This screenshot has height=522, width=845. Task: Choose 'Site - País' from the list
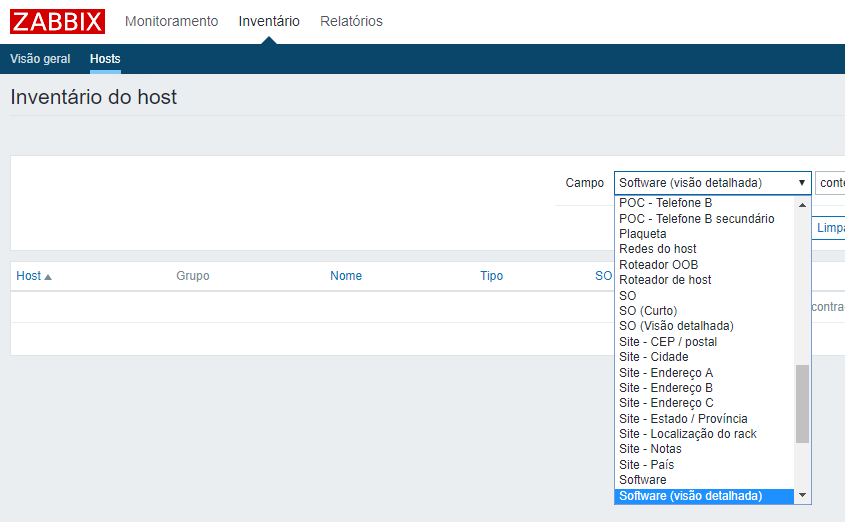pos(647,465)
